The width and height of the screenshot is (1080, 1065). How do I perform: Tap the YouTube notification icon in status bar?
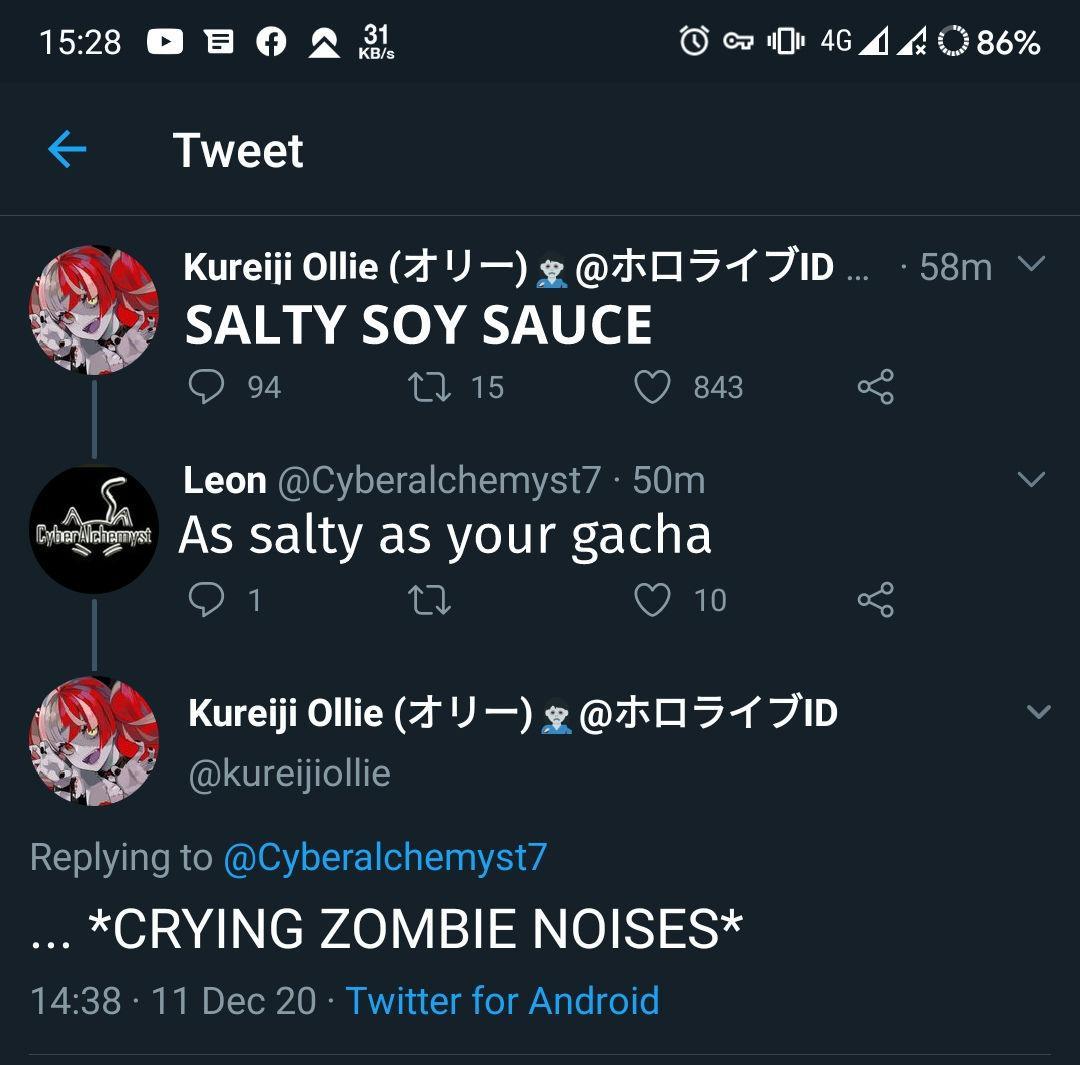[165, 42]
